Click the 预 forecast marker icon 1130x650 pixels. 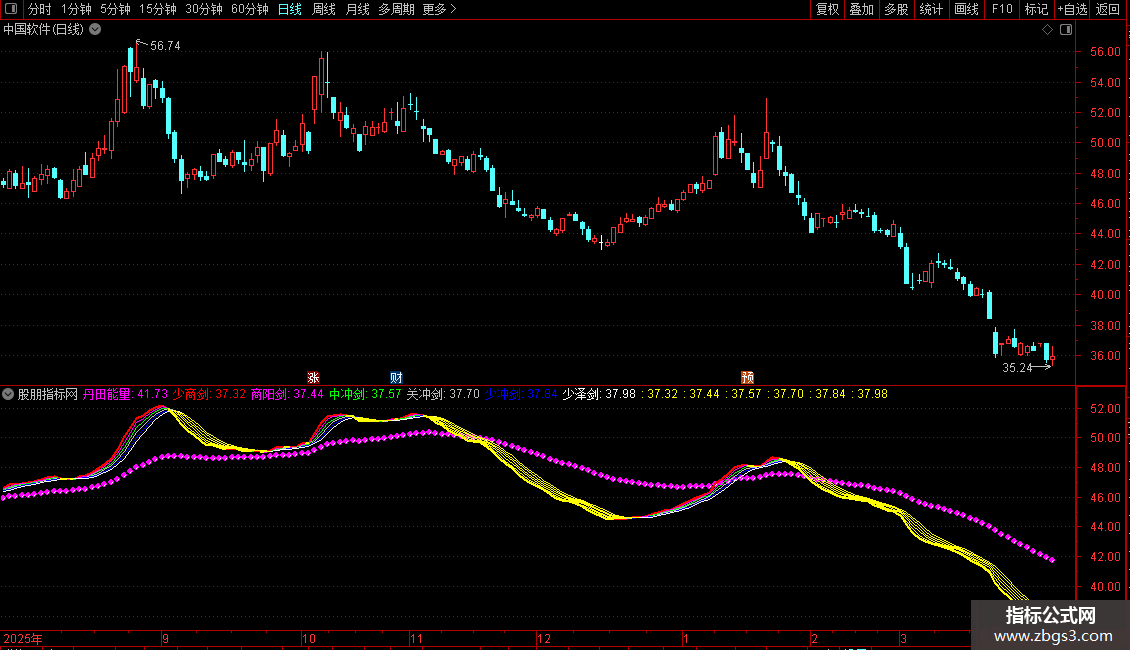[747, 377]
